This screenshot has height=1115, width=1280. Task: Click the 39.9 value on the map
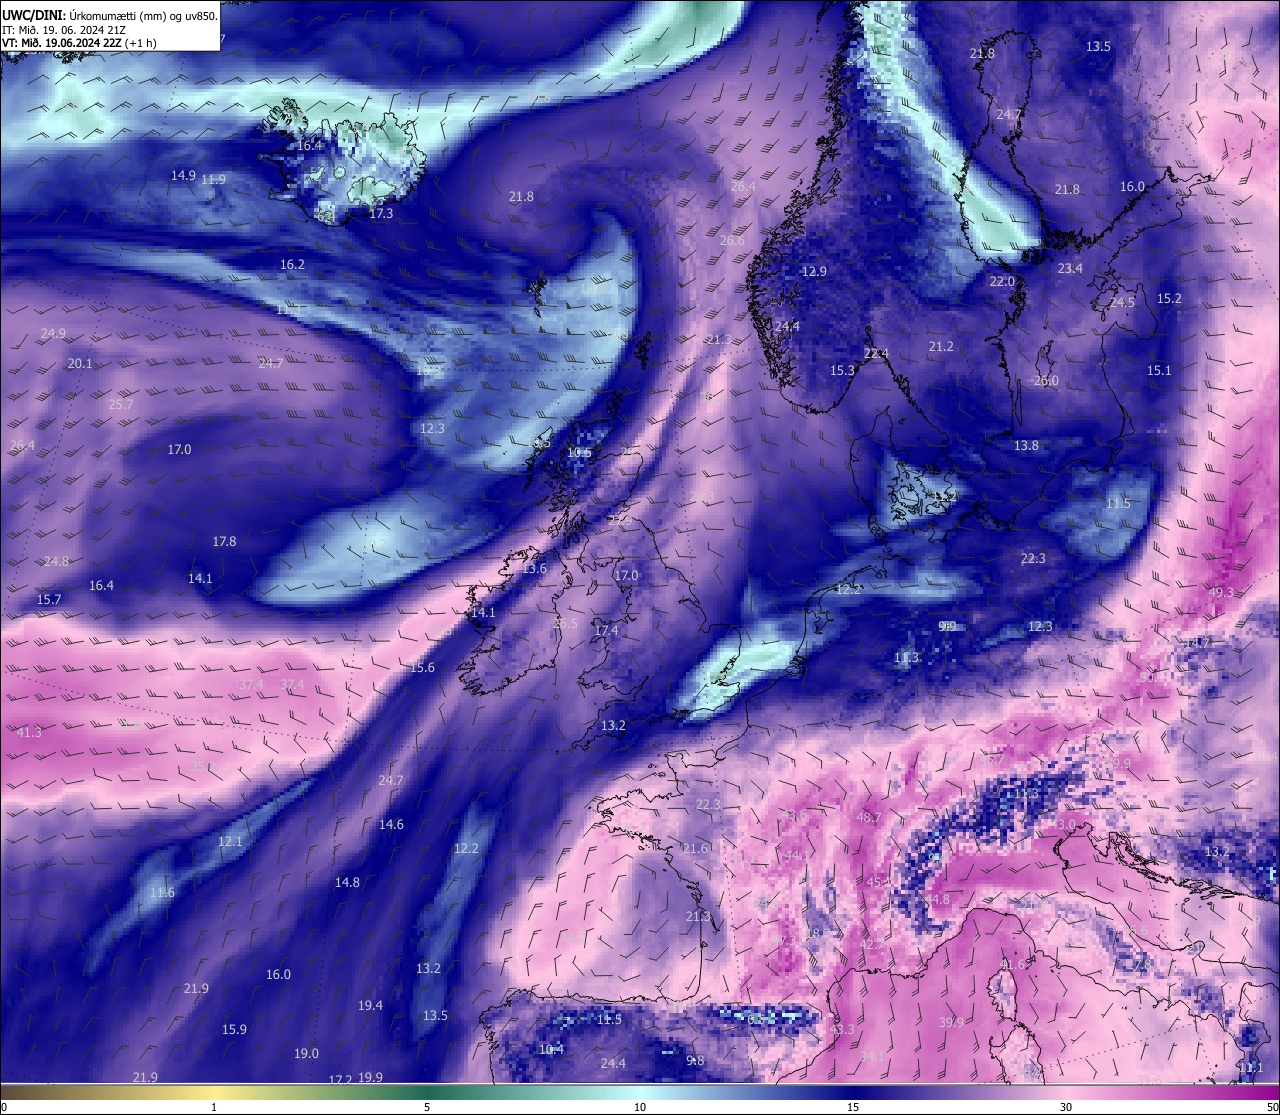point(951,1022)
